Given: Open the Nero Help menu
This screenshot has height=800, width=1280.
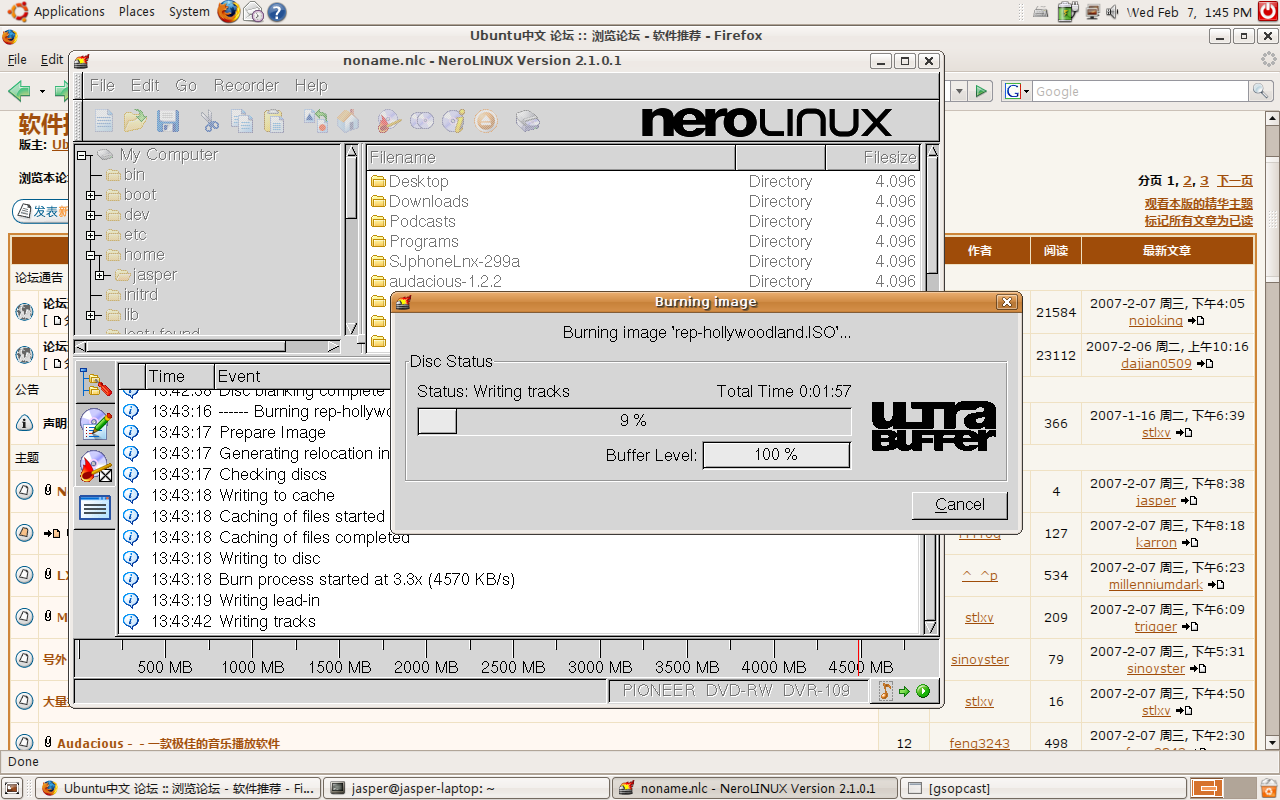Looking at the screenshot, I should coord(311,85).
